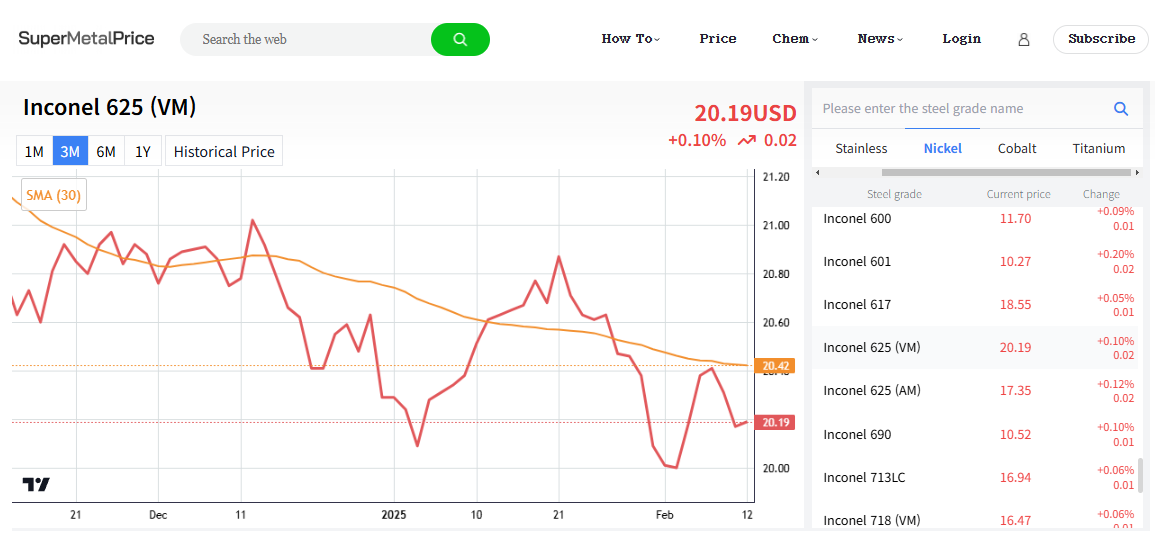Screen dimensions: 1155x538
Task: Select Inconel 625 (VM) list row
Action: 975,347
